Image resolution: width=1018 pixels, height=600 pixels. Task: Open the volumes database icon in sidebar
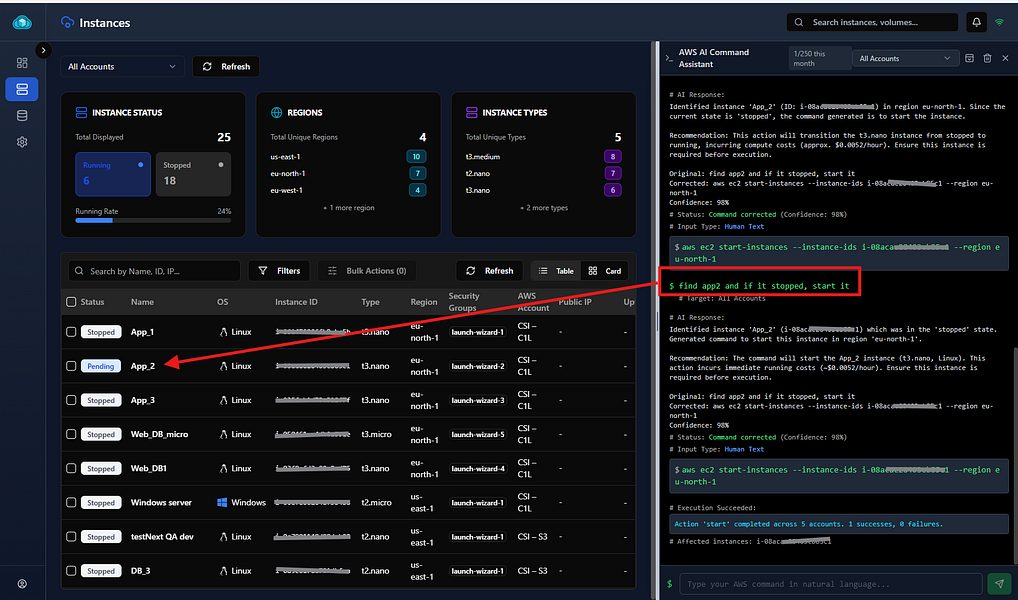[22, 116]
